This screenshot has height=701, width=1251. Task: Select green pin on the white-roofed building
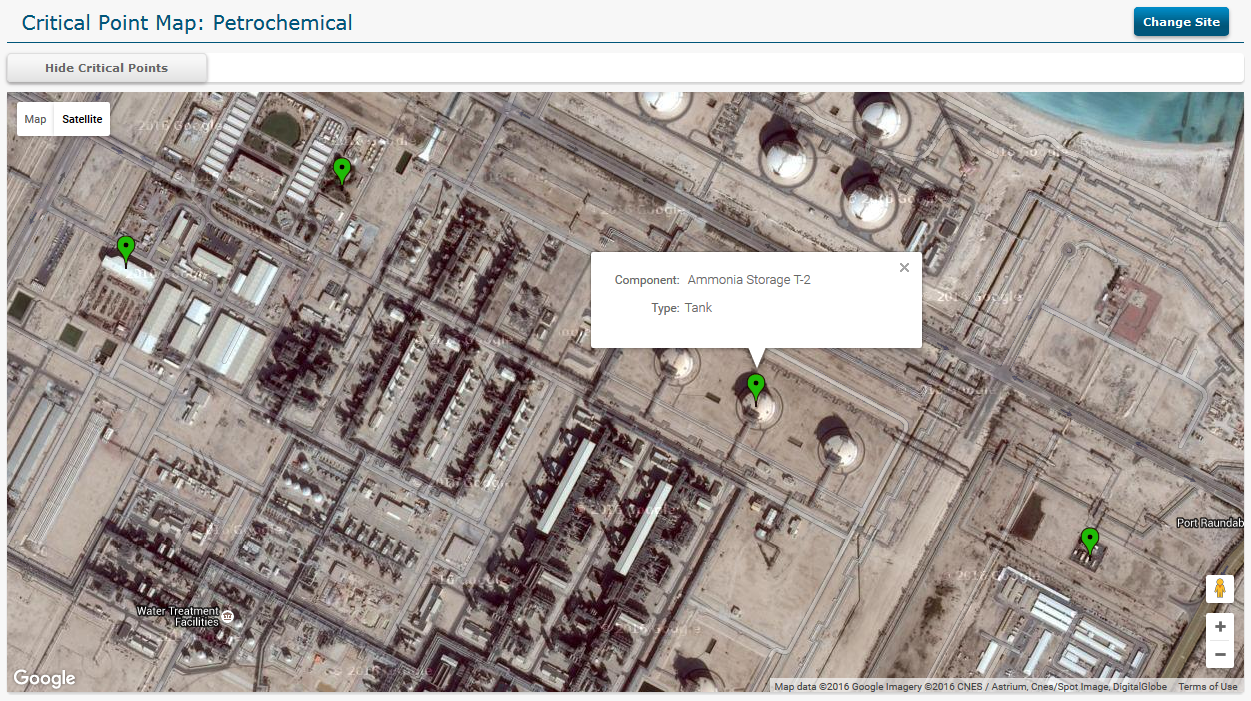125,250
